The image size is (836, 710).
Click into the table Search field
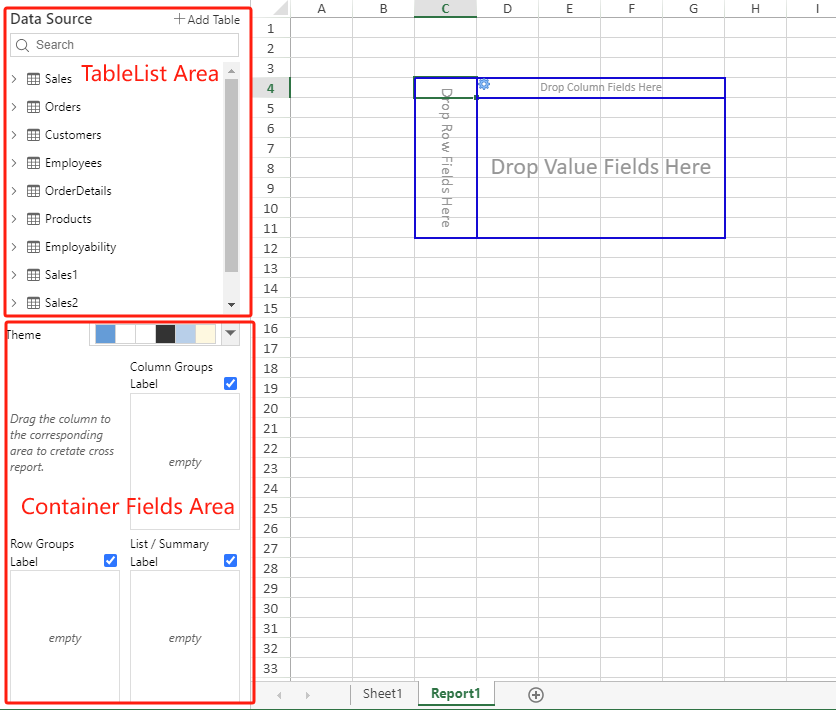point(130,45)
